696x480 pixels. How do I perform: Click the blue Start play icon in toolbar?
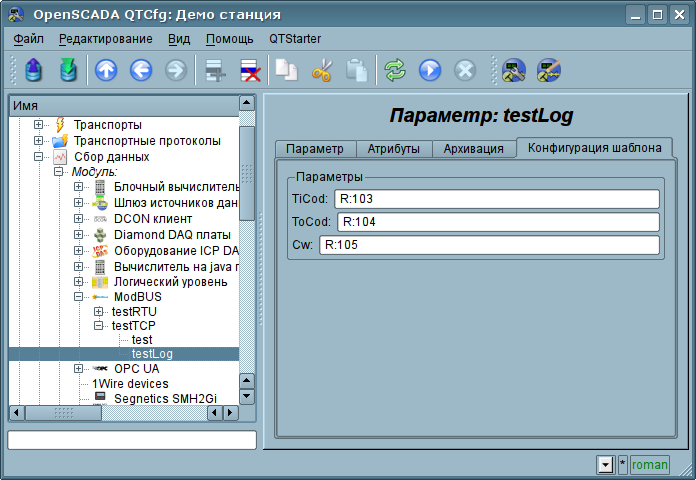coord(429,70)
